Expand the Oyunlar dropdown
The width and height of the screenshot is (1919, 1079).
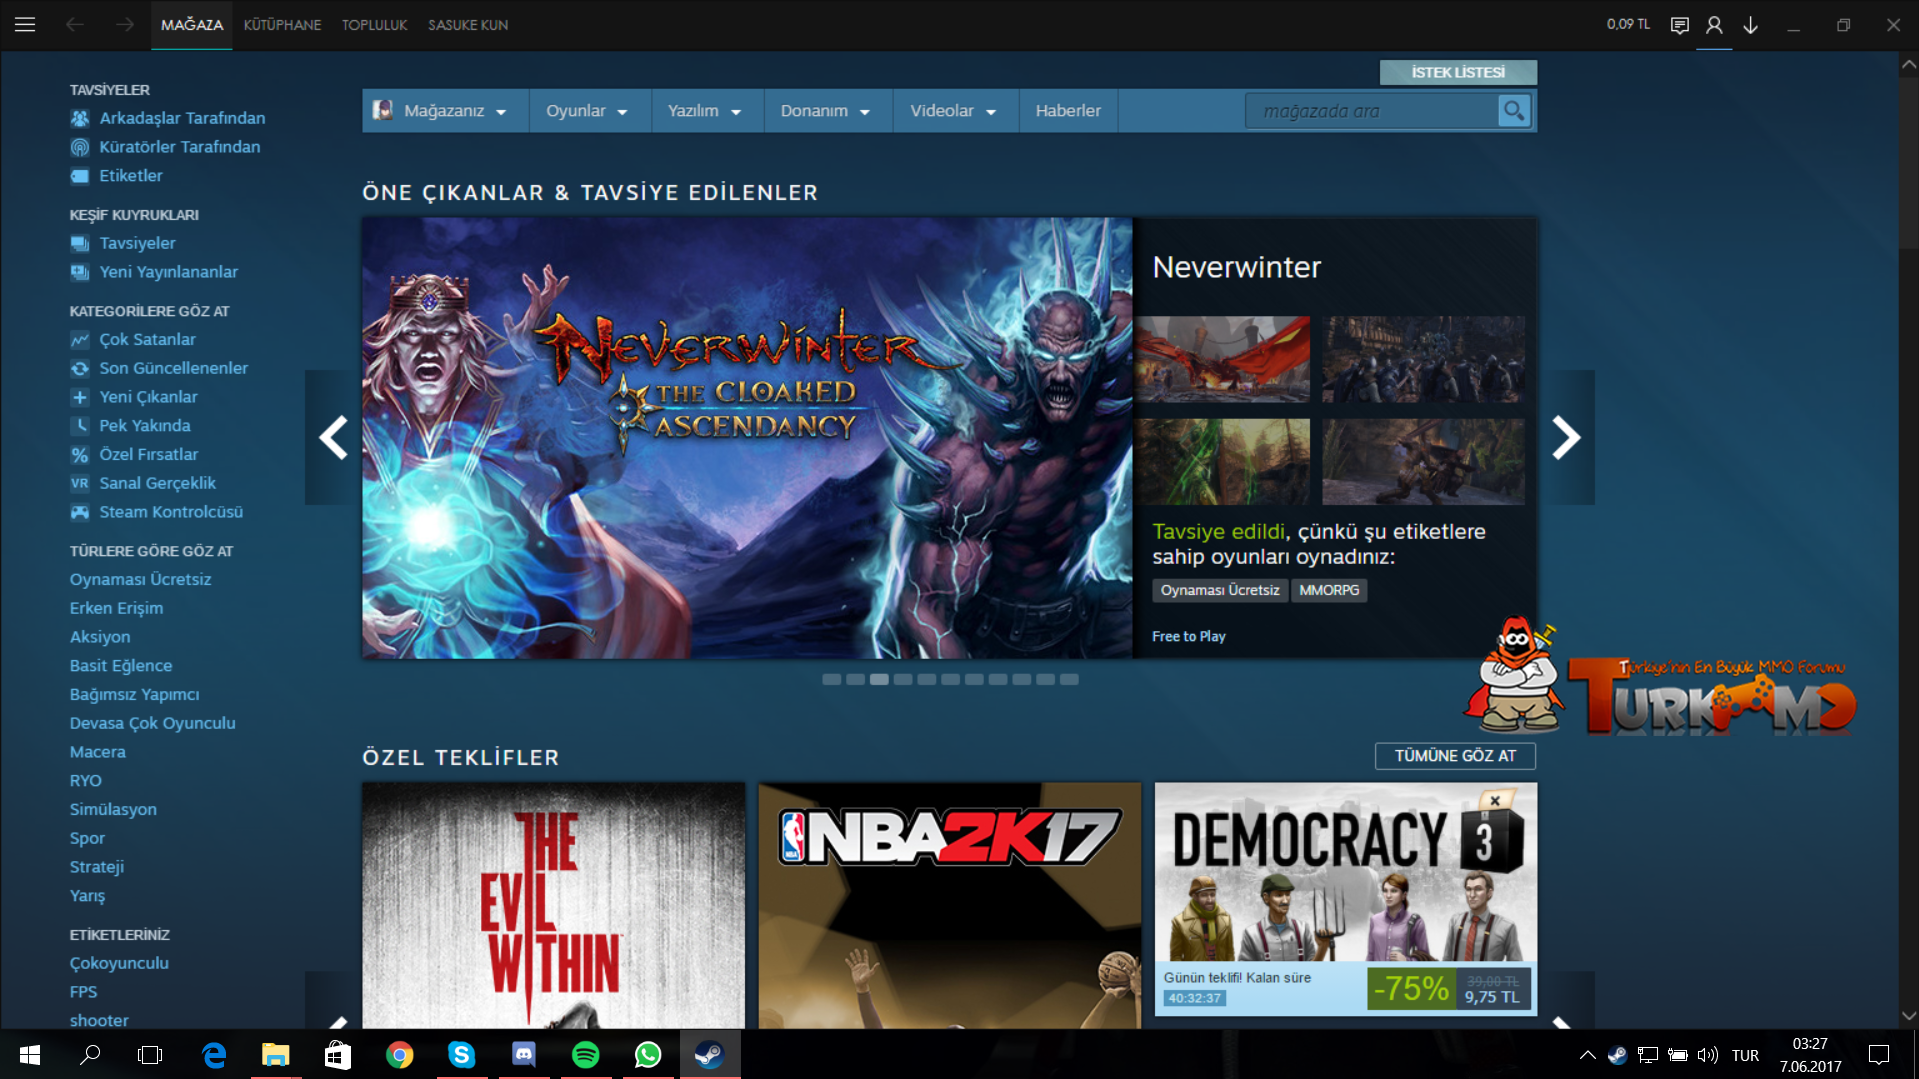click(587, 111)
